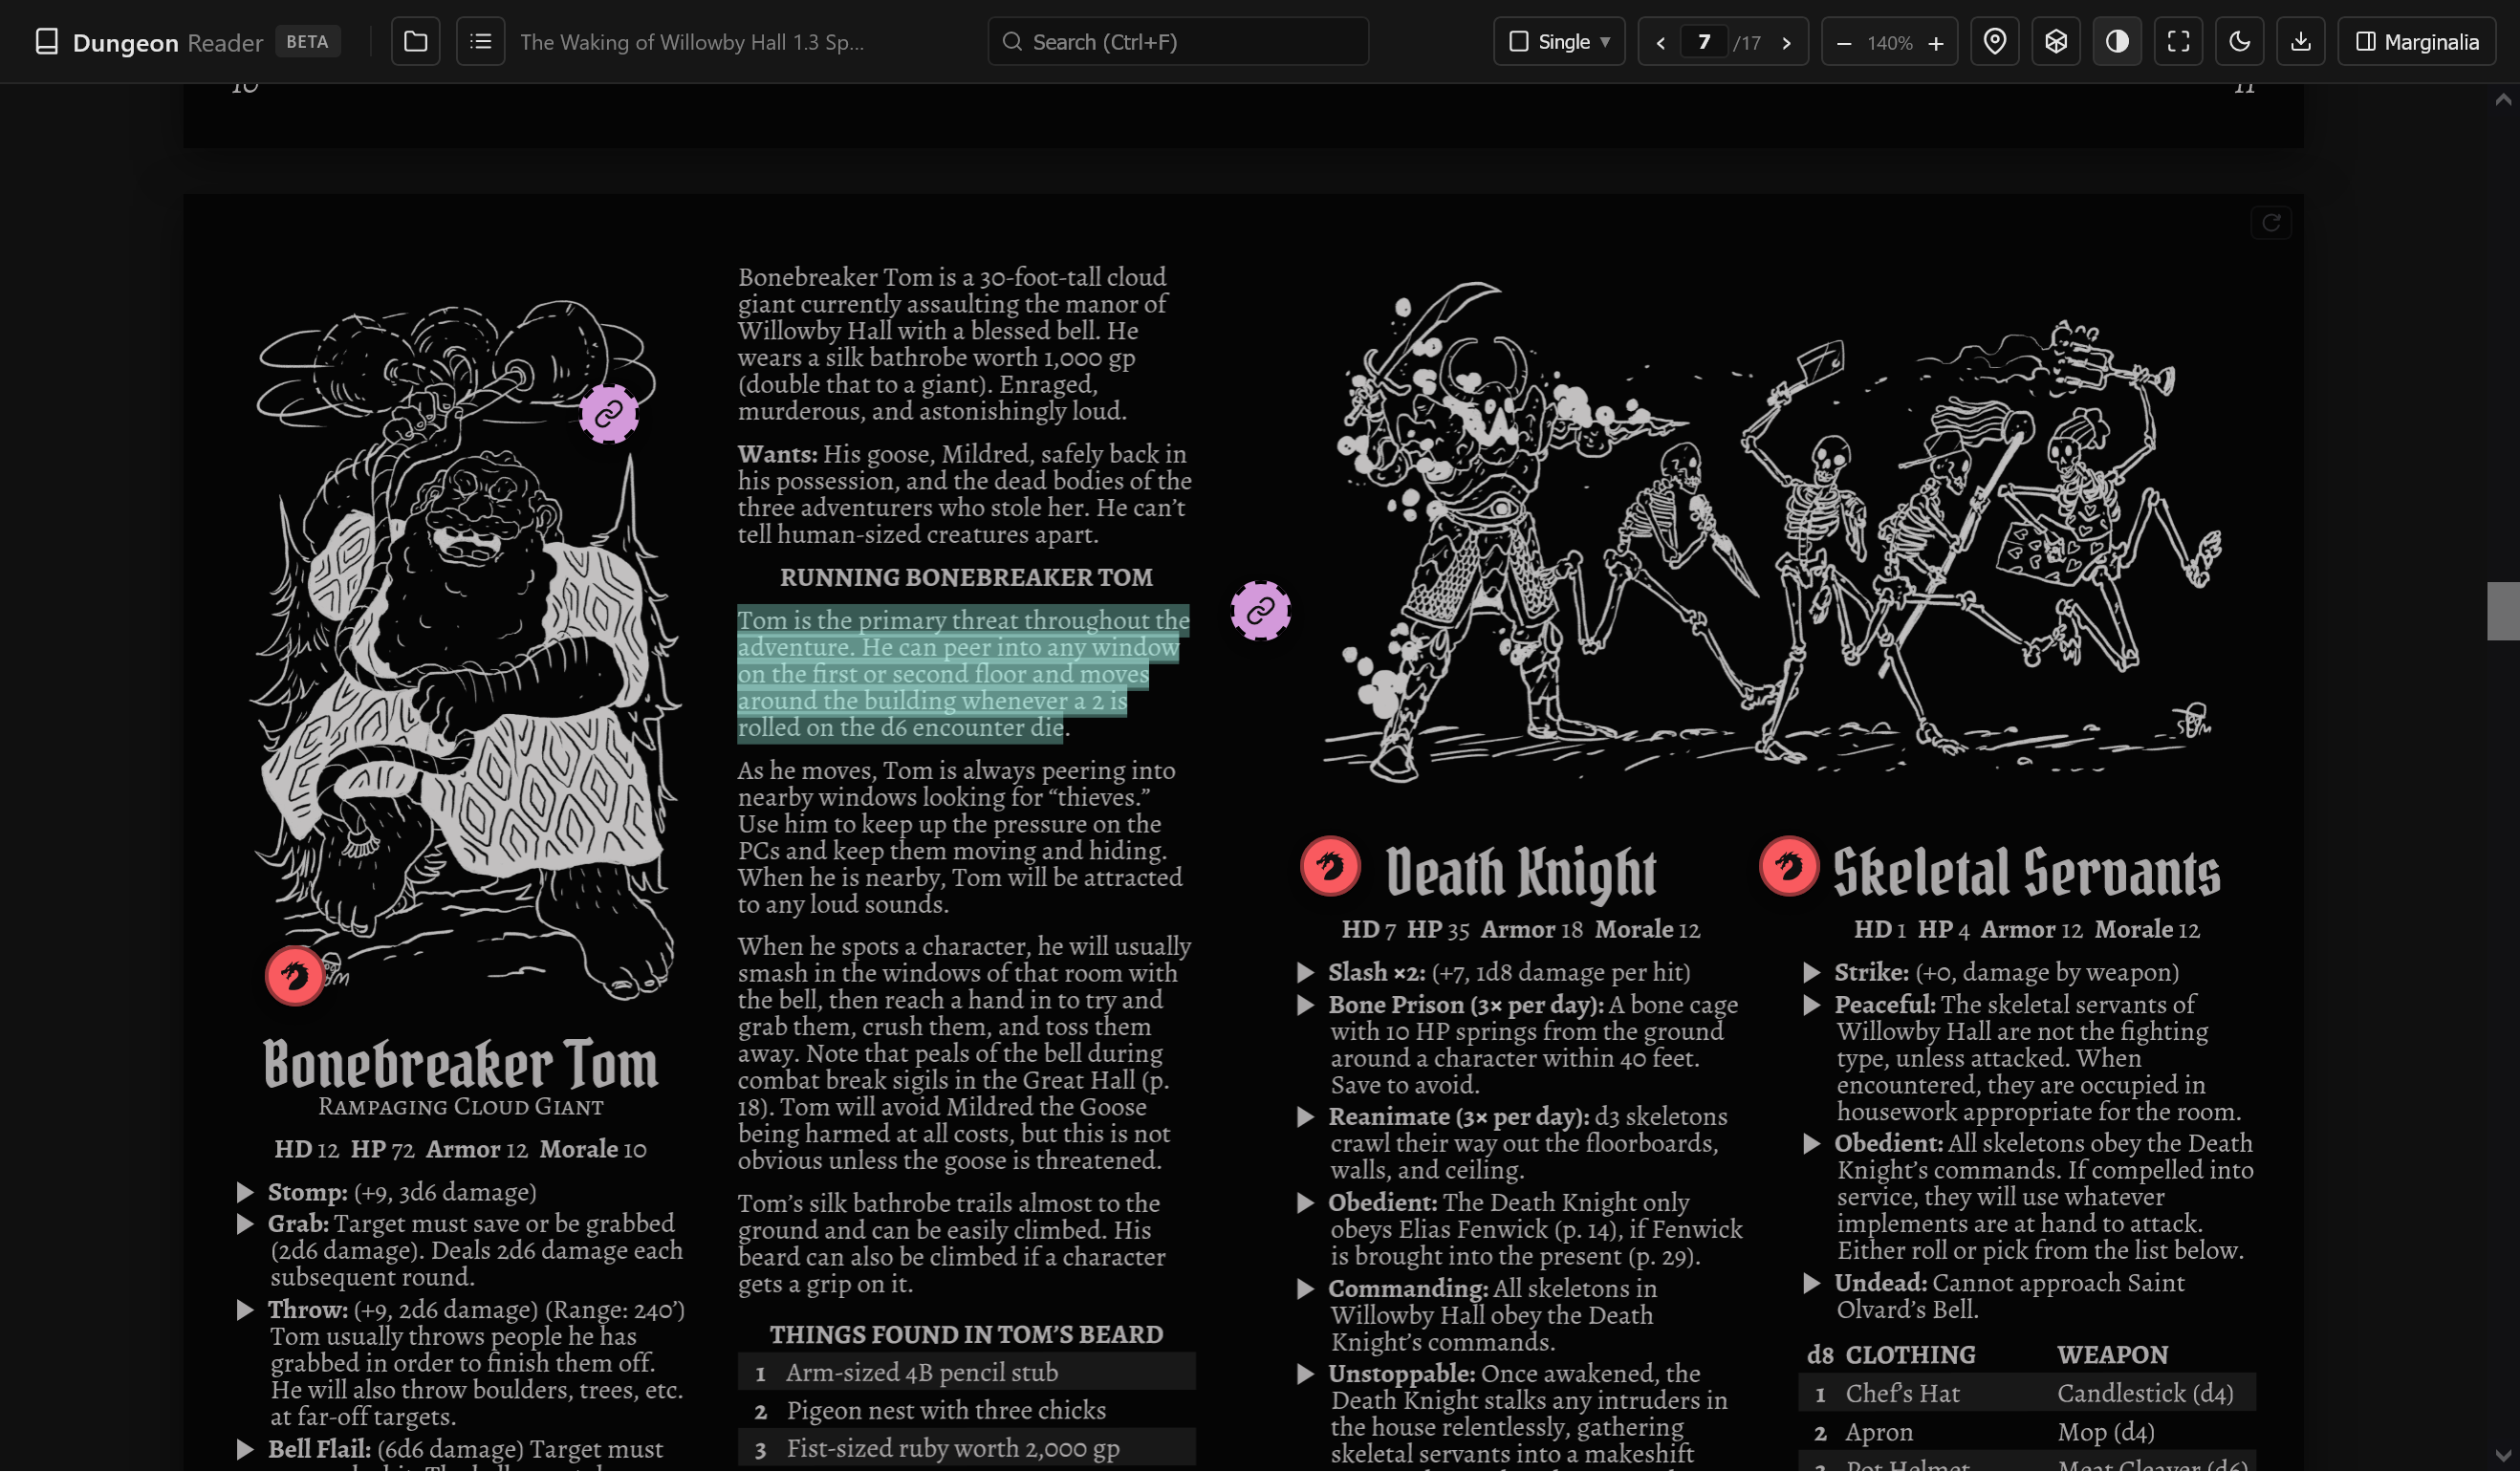Open the folder icon in toolbar
The height and width of the screenshot is (1472, 2520).
pyautogui.click(x=415, y=42)
